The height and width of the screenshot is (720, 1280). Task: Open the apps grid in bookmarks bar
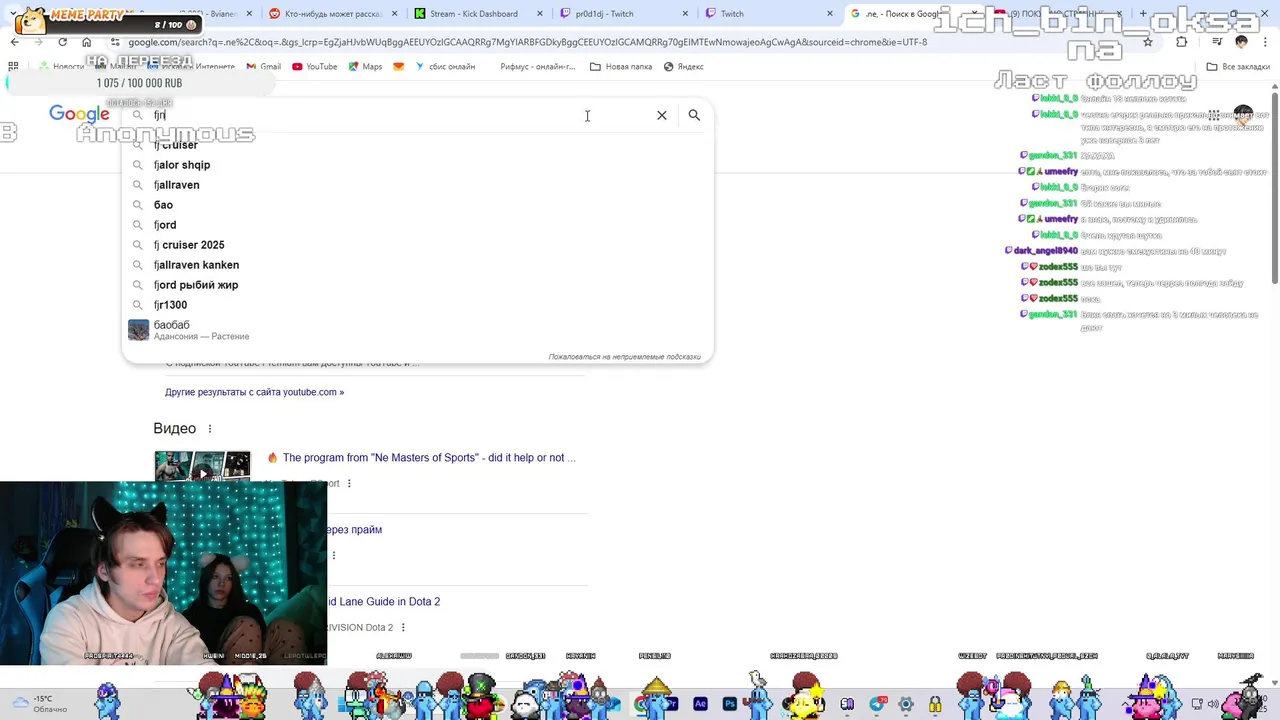pos(13,67)
